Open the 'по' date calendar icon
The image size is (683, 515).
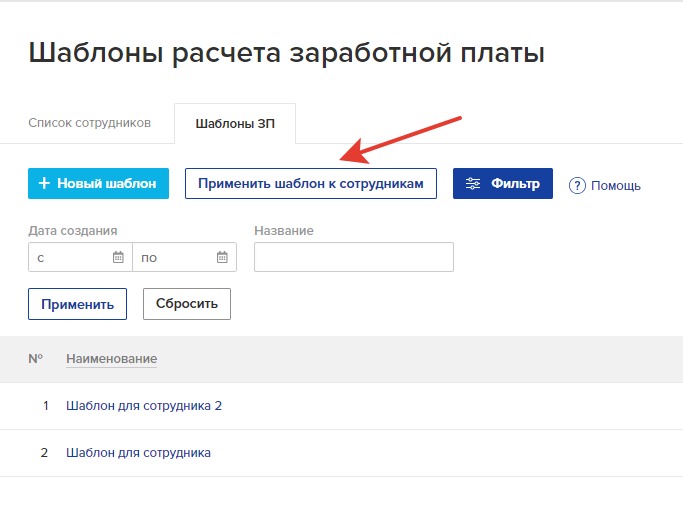pos(222,257)
